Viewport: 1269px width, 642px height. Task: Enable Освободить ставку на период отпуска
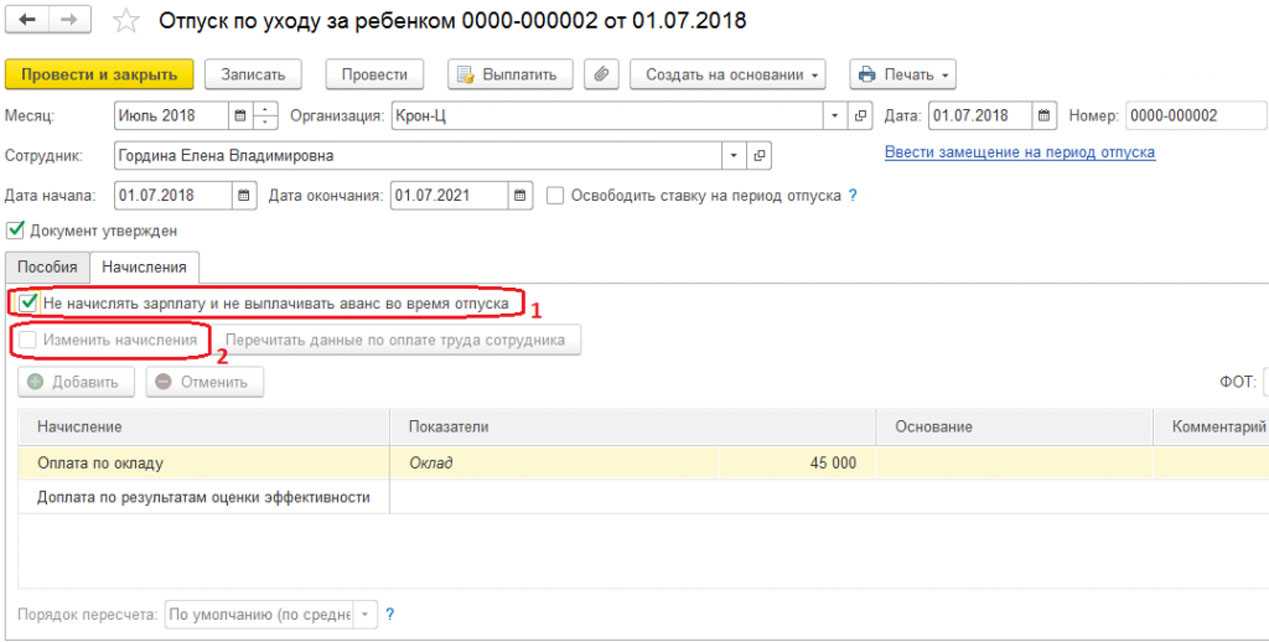pyautogui.click(x=557, y=194)
